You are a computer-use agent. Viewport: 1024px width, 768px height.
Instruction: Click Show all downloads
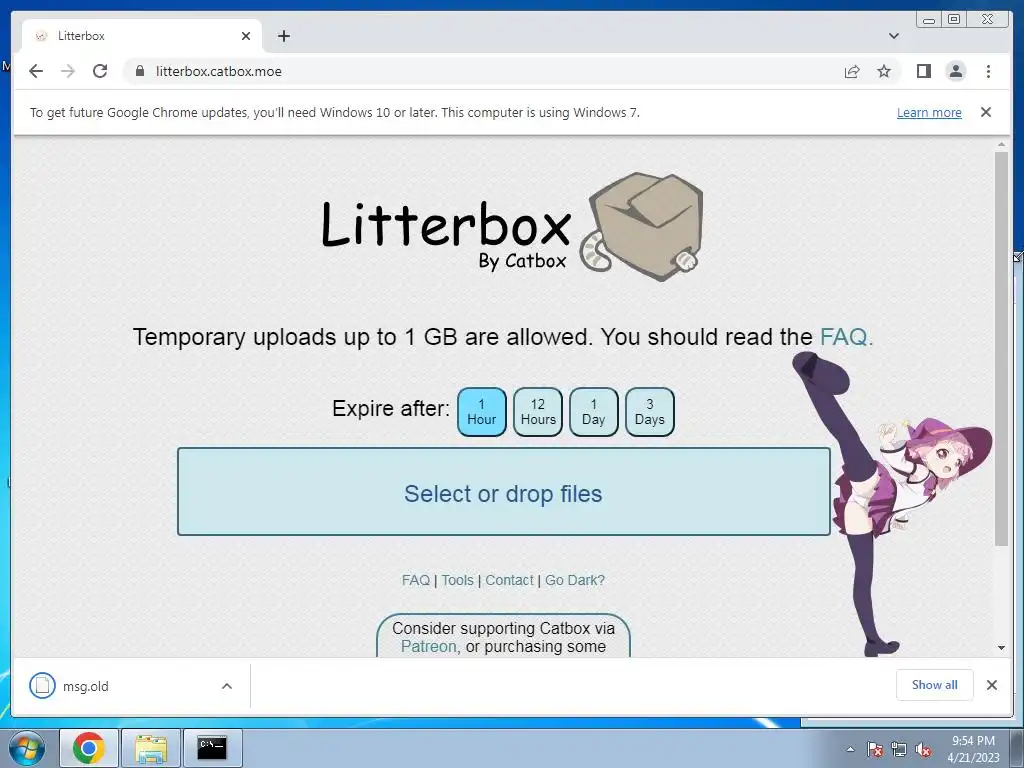click(935, 685)
